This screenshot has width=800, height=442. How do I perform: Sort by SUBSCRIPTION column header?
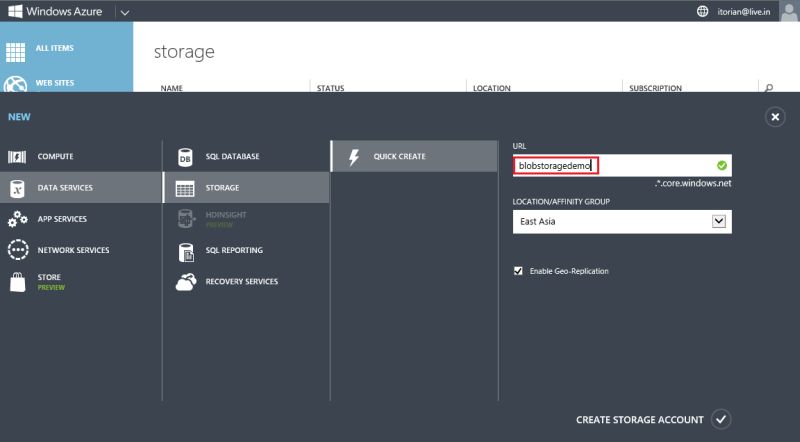[655, 88]
